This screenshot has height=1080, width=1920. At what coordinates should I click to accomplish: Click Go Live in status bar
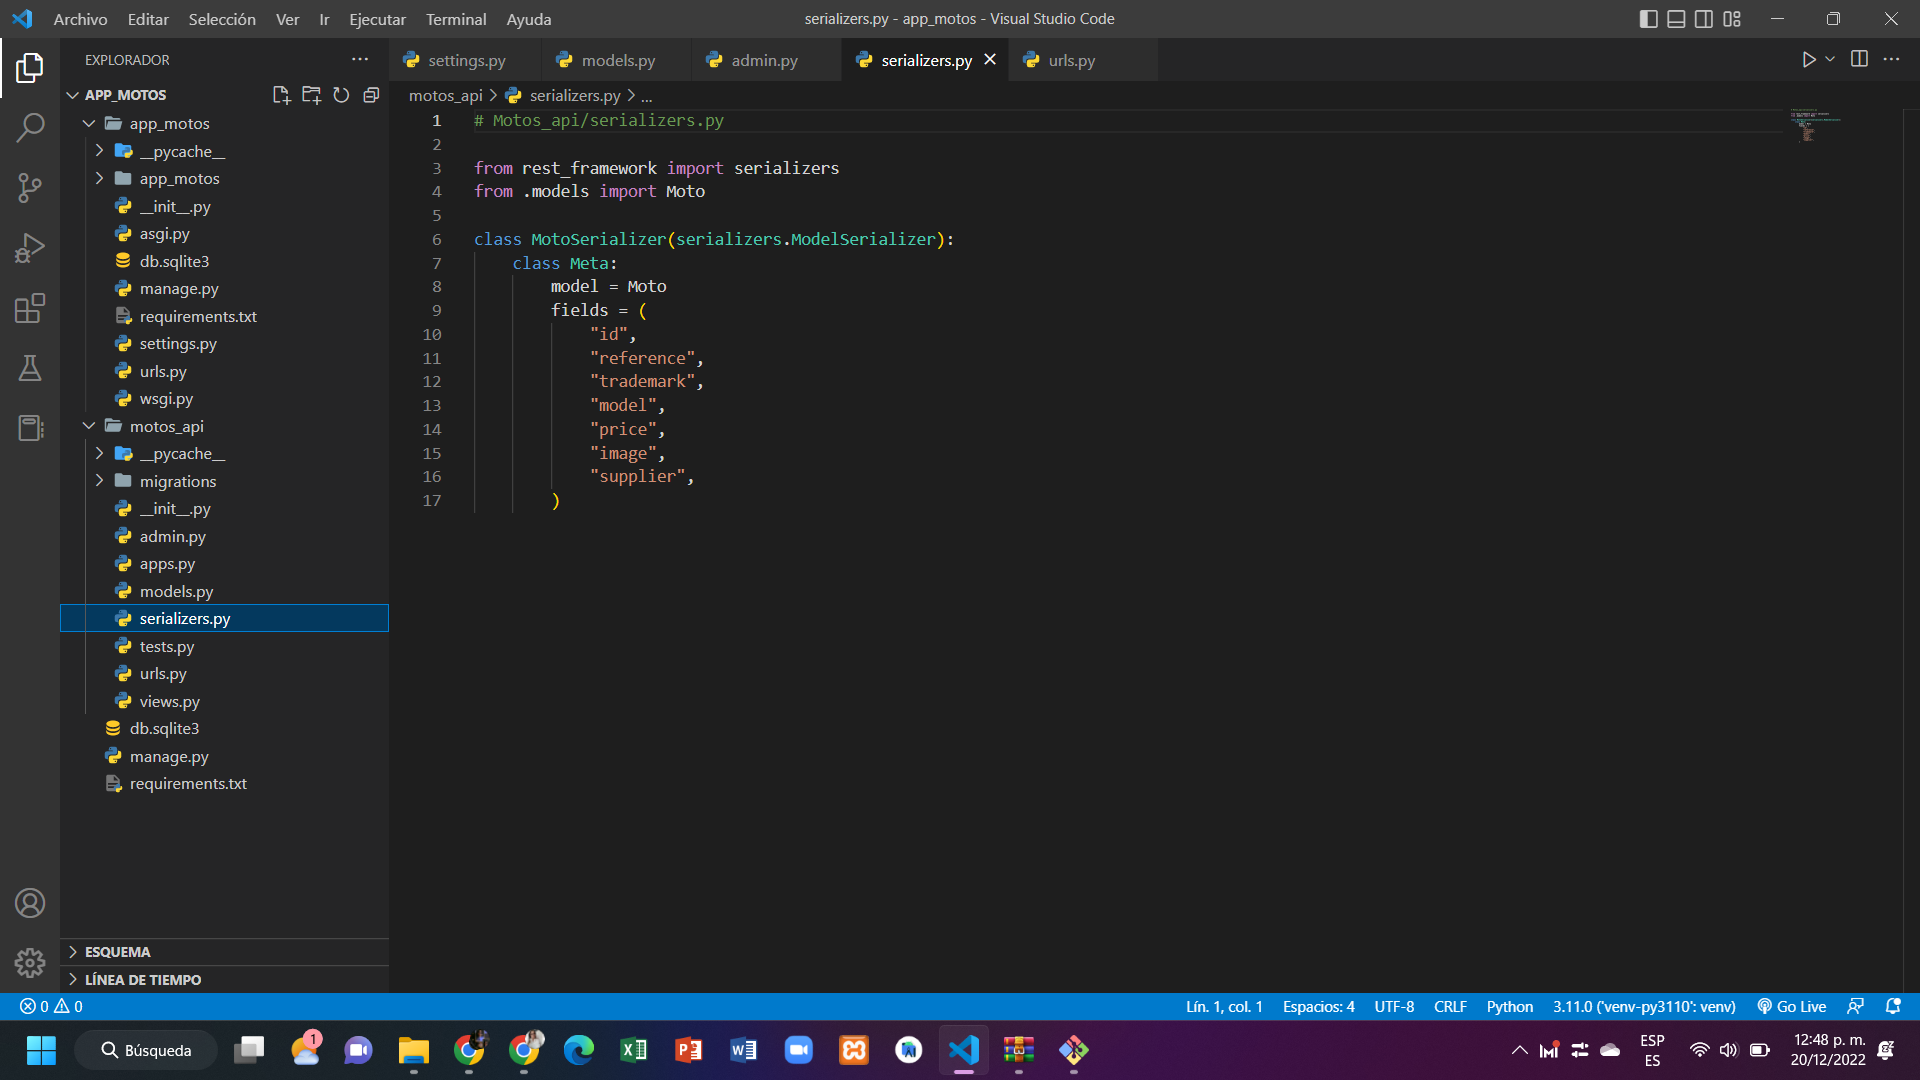click(x=1792, y=1006)
